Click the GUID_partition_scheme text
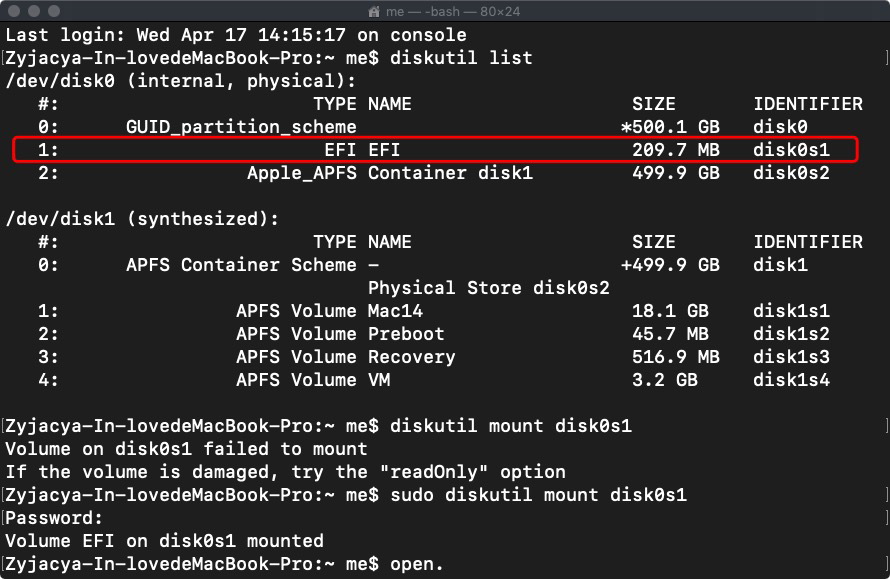Image resolution: width=890 pixels, height=579 pixels. click(240, 127)
